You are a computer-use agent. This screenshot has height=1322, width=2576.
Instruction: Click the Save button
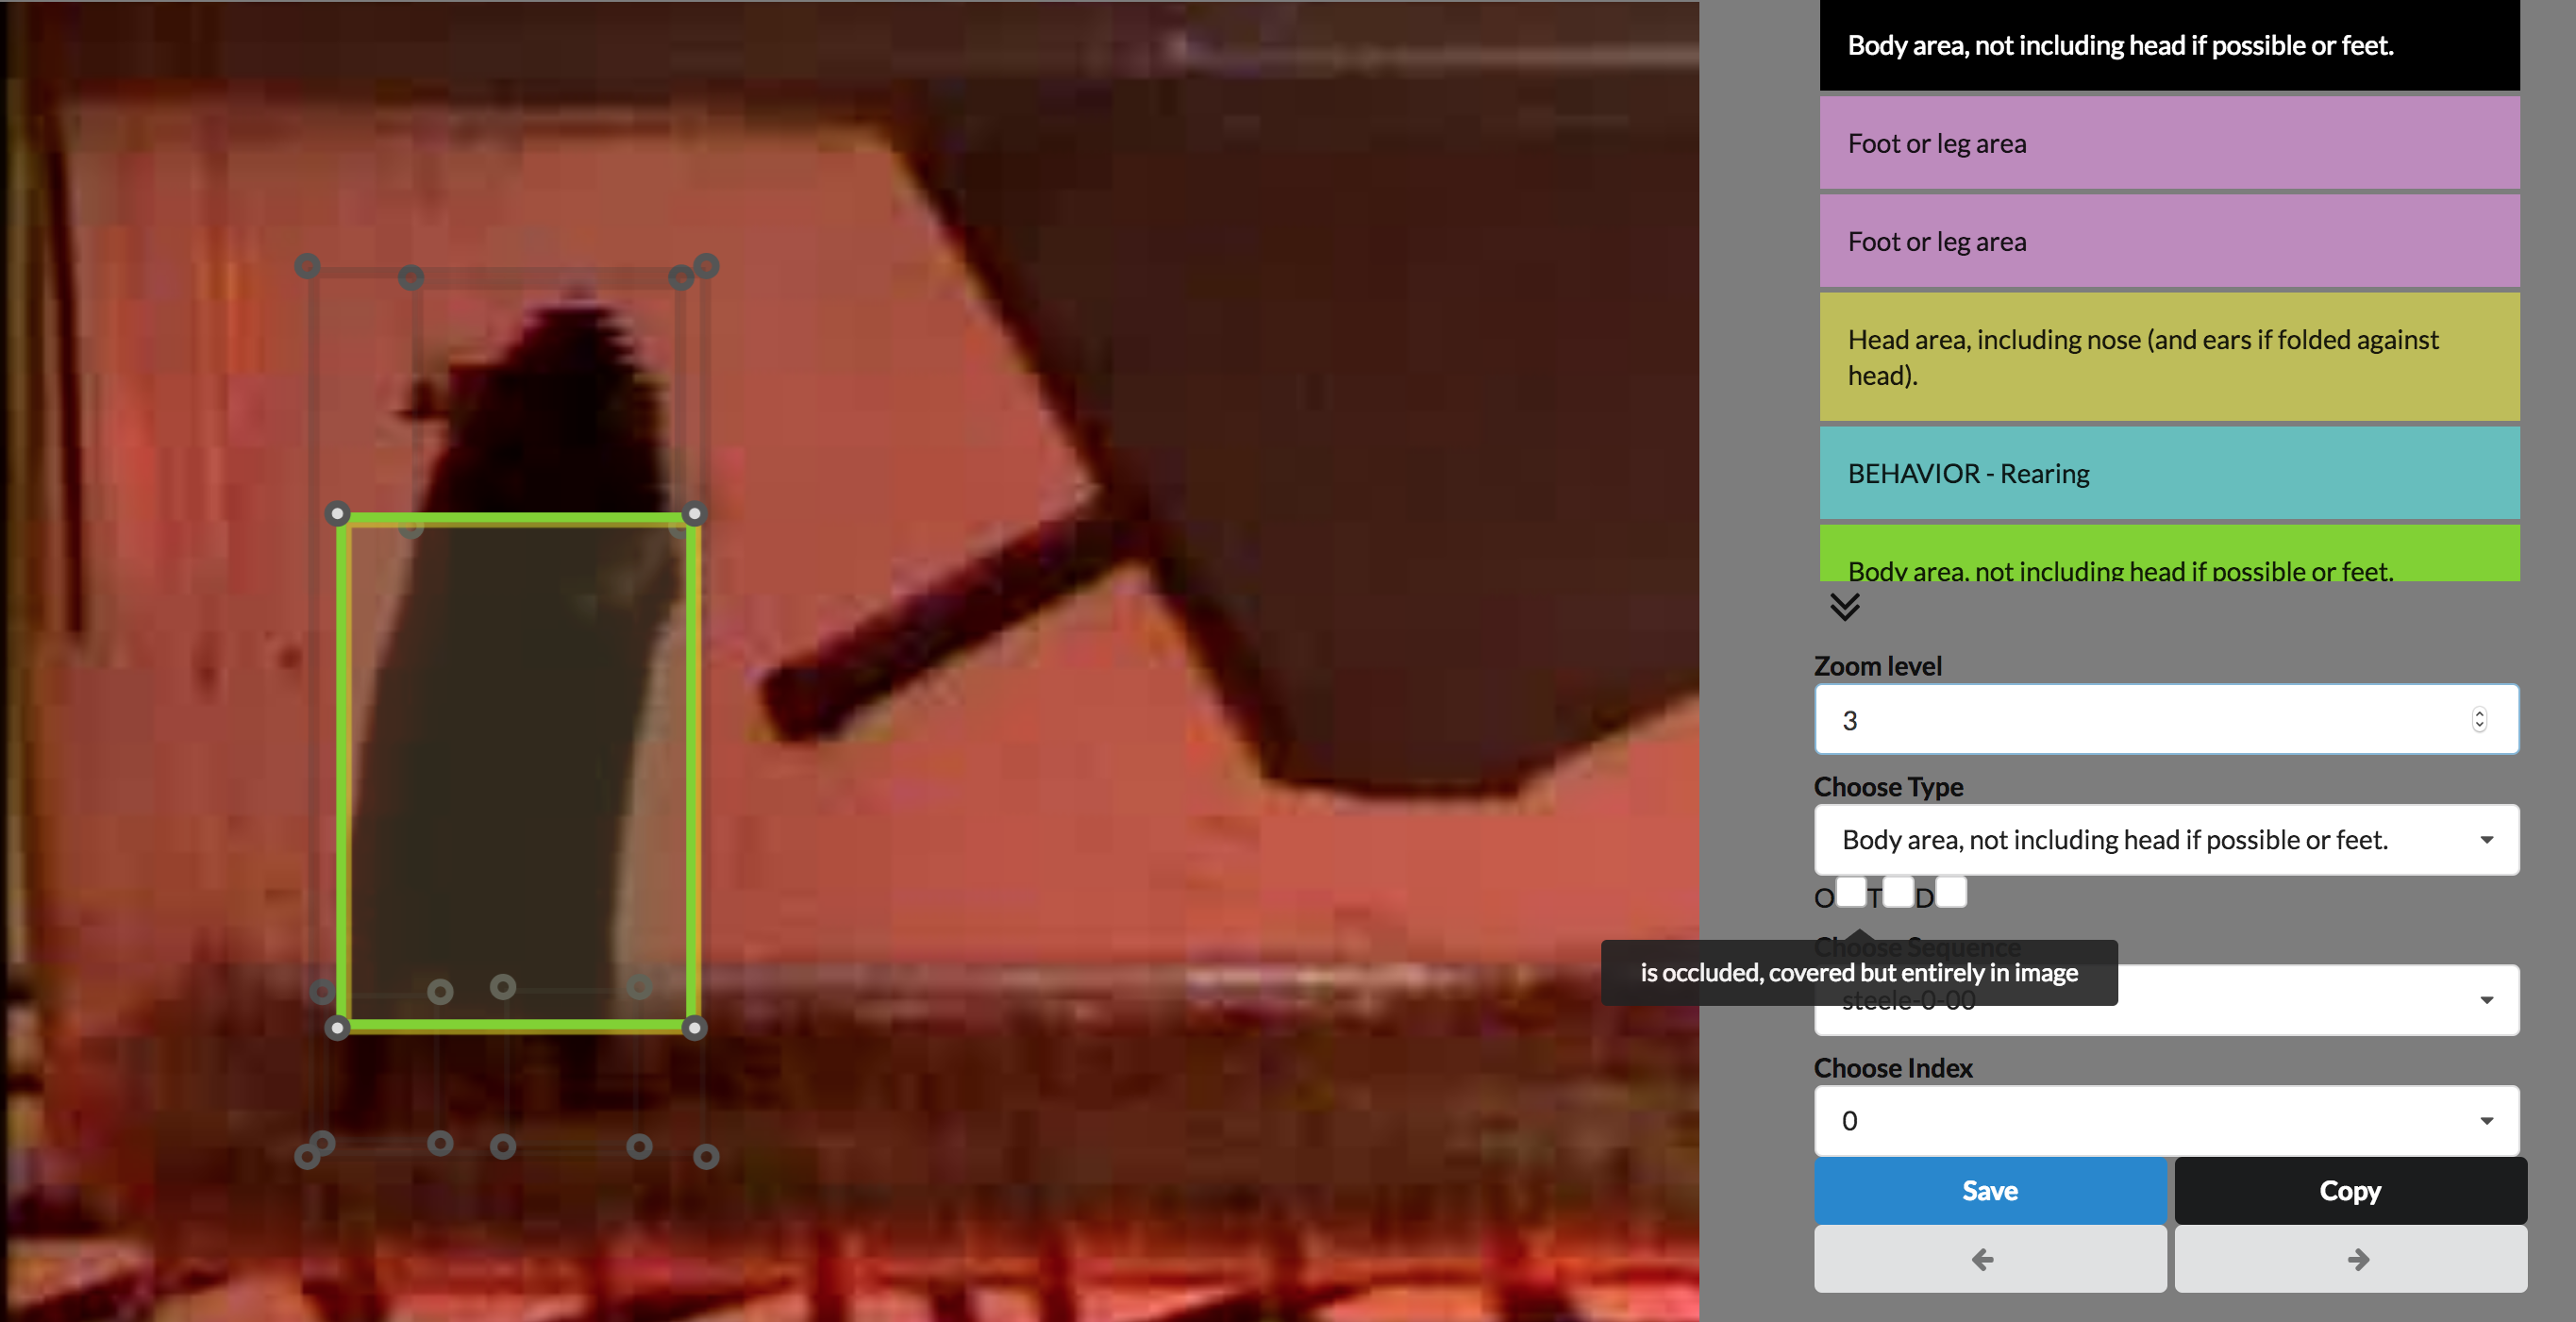click(x=1989, y=1190)
